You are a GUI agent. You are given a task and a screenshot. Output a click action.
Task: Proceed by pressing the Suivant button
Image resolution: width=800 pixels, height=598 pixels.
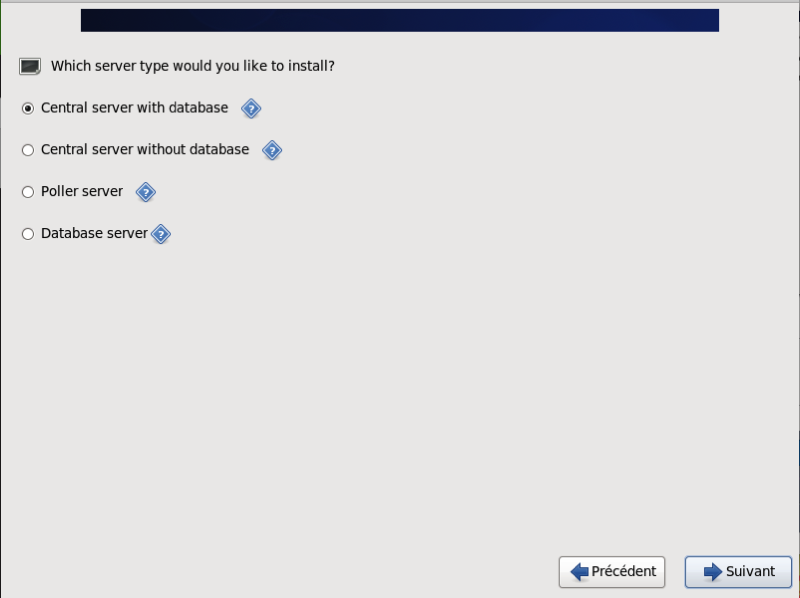pos(738,572)
